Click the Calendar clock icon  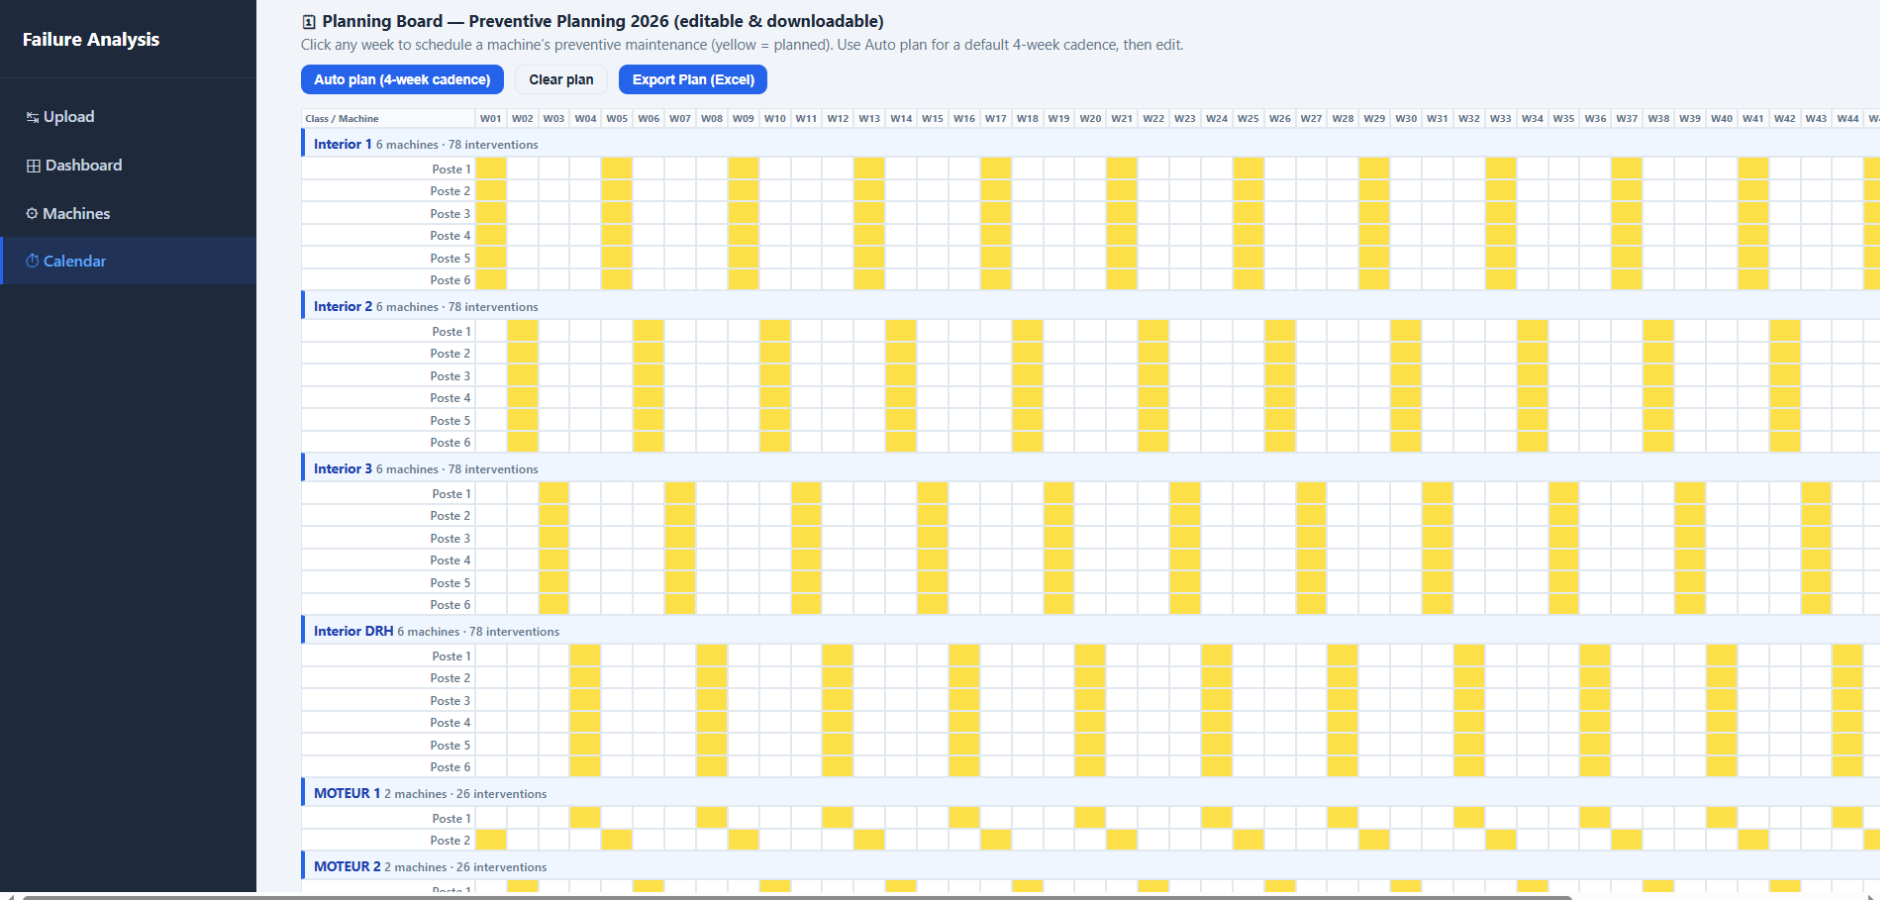(32, 261)
